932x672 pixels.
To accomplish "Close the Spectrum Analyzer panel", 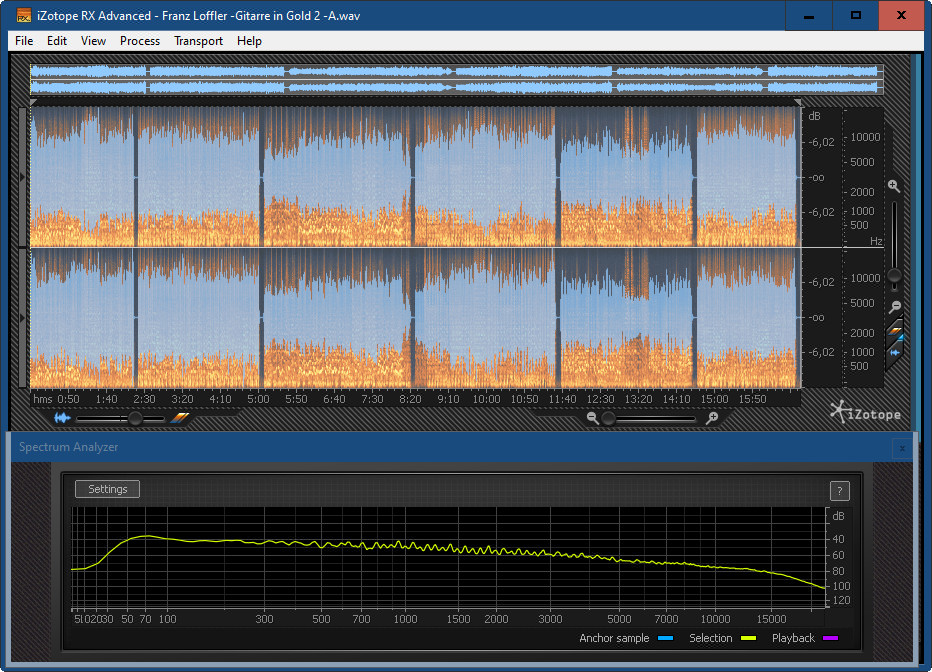I will point(902,448).
